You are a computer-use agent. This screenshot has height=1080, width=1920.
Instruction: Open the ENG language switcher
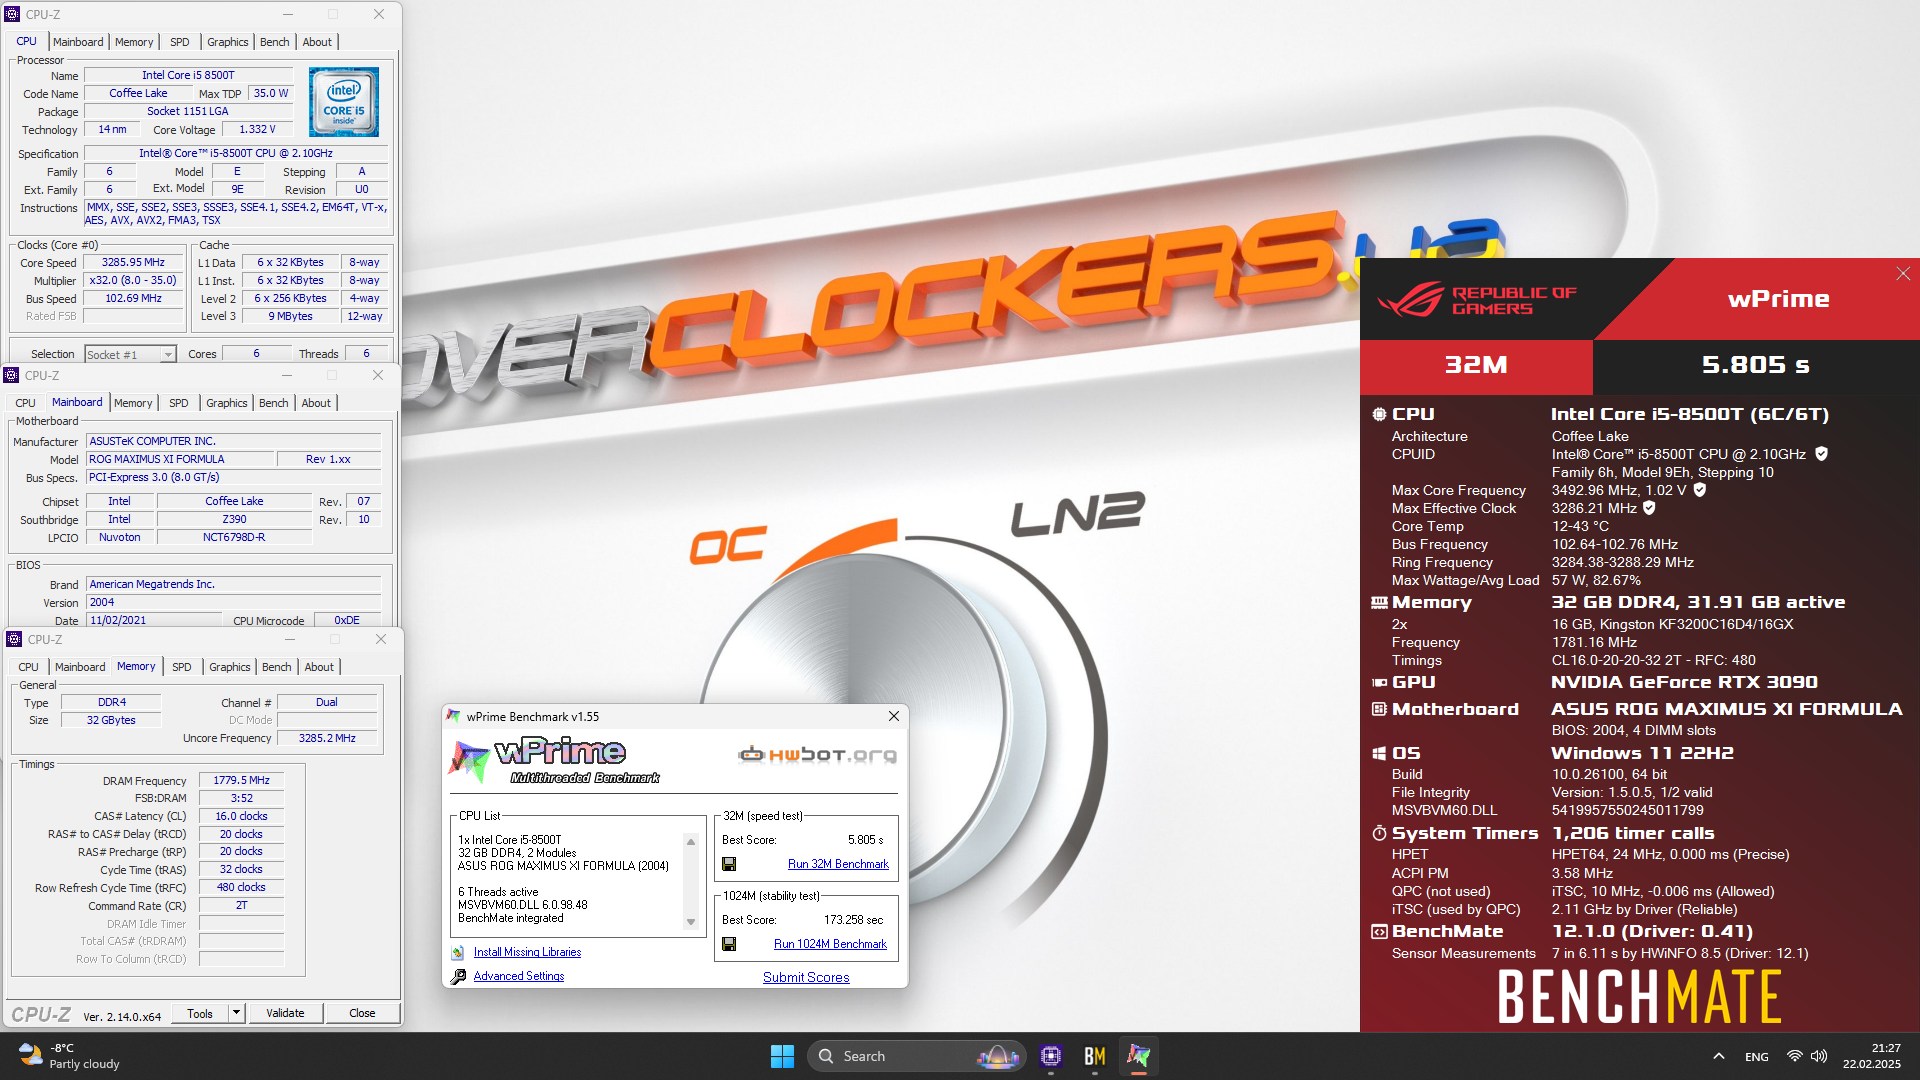click(x=1756, y=1056)
